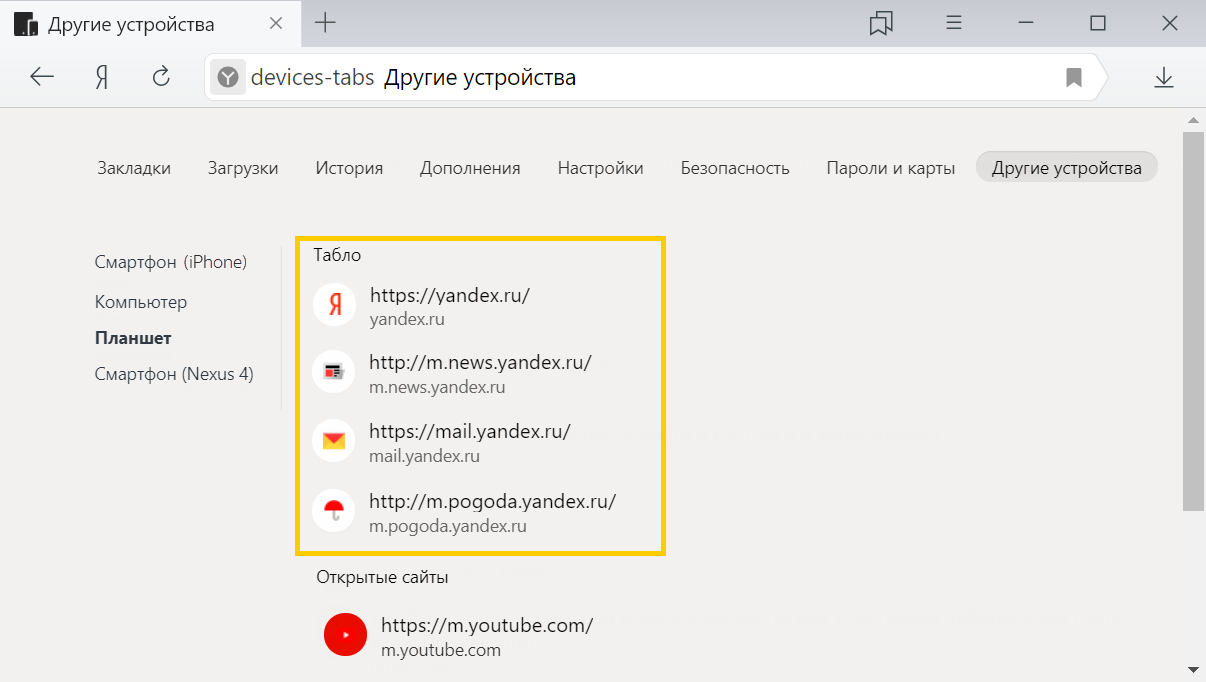This screenshot has width=1206, height=682.
Task: Click the scrollbar up arrow
Action: pyautogui.click(x=1191, y=120)
